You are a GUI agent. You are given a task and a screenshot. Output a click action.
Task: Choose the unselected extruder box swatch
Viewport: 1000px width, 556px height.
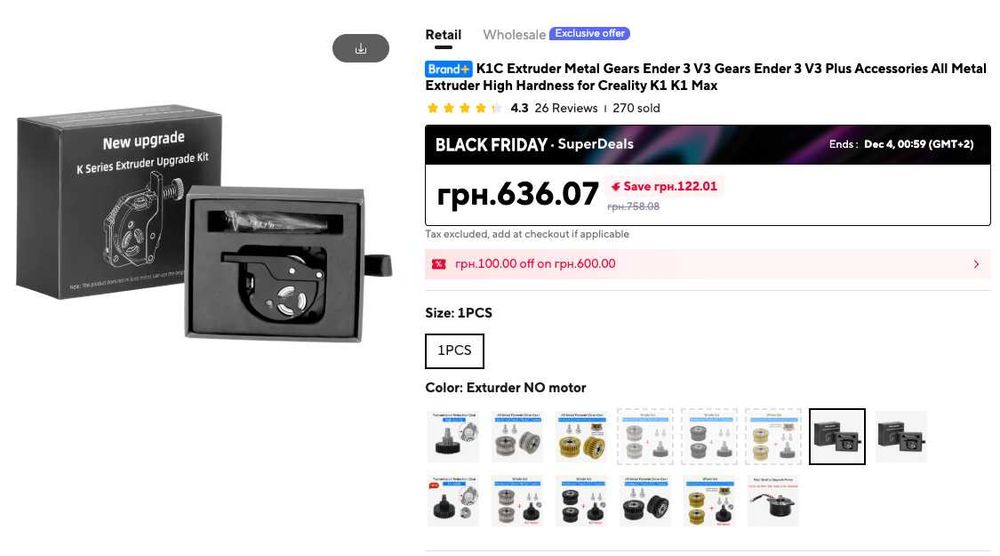pyautogui.click(x=901, y=437)
